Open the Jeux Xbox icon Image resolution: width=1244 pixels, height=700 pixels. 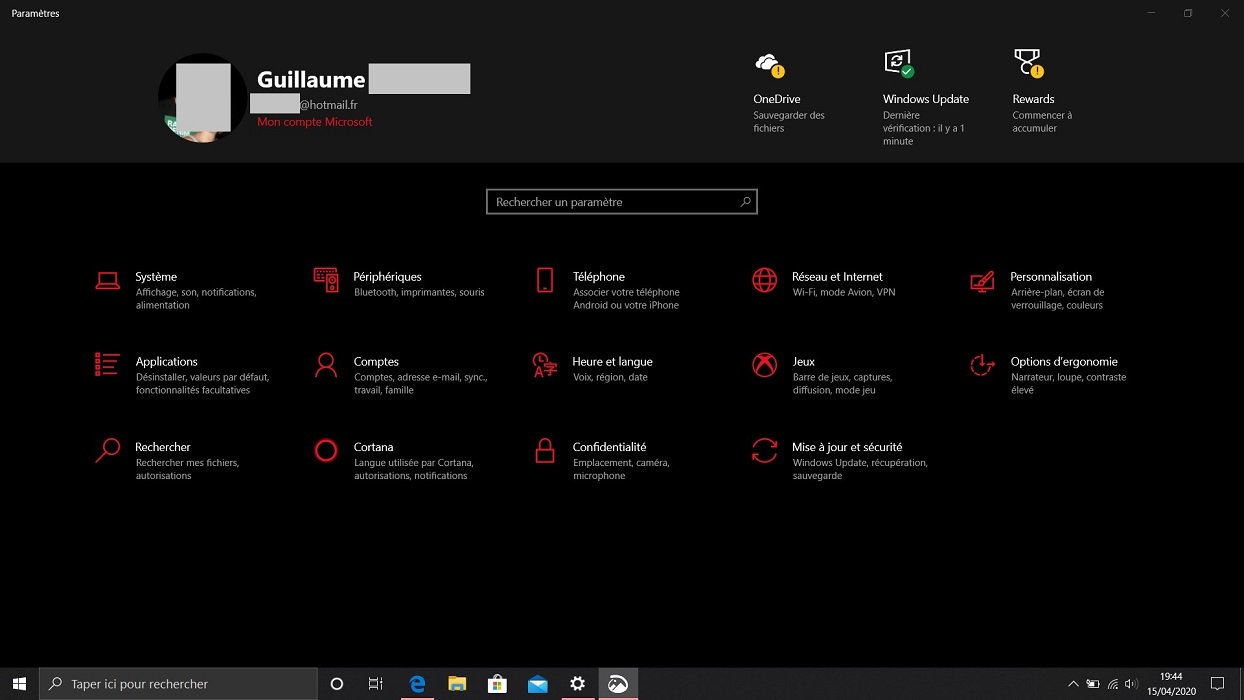point(764,365)
